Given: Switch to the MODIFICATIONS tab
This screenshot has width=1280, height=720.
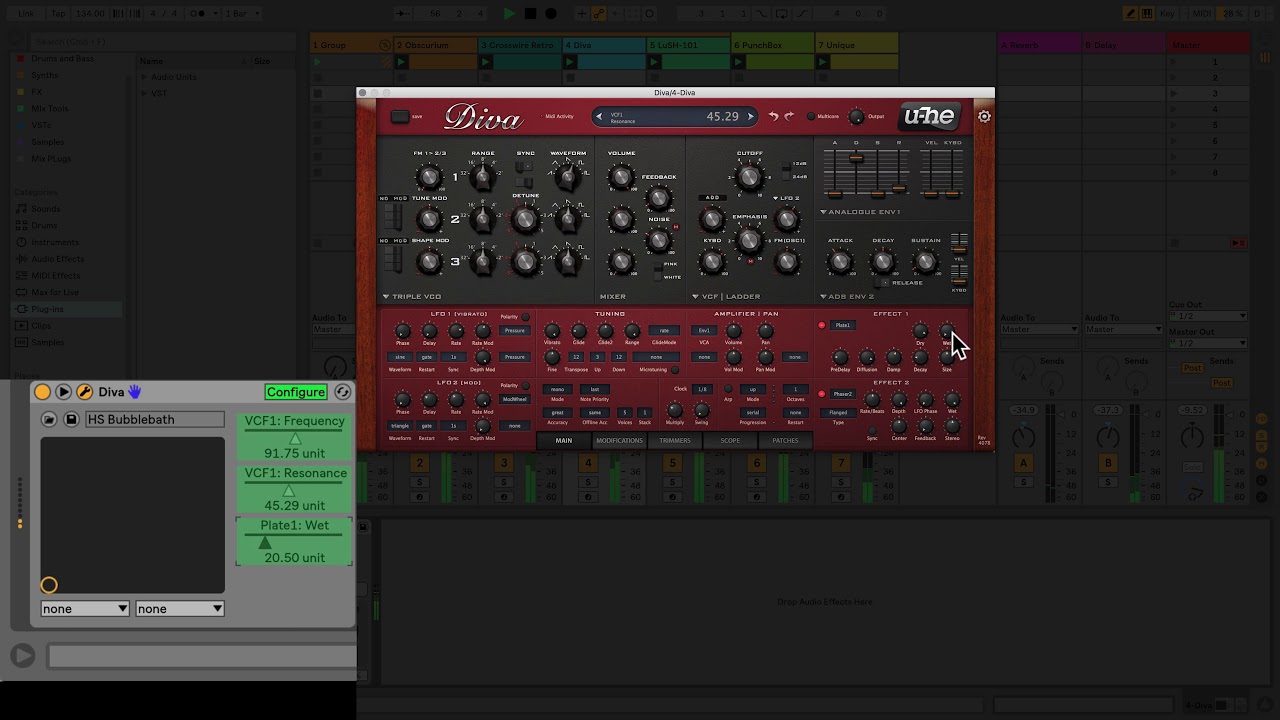Looking at the screenshot, I should [619, 441].
